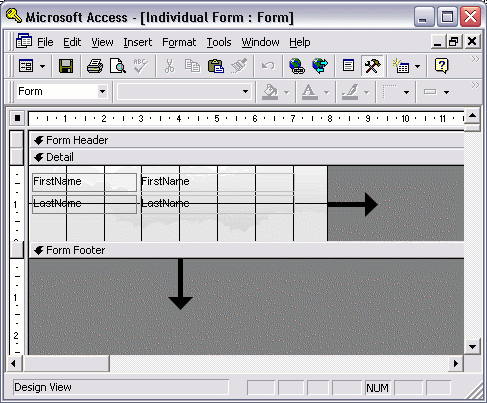Expand the formatting toolbar overflow chevron
Viewport: 487px width, 403px height.
click(x=475, y=85)
